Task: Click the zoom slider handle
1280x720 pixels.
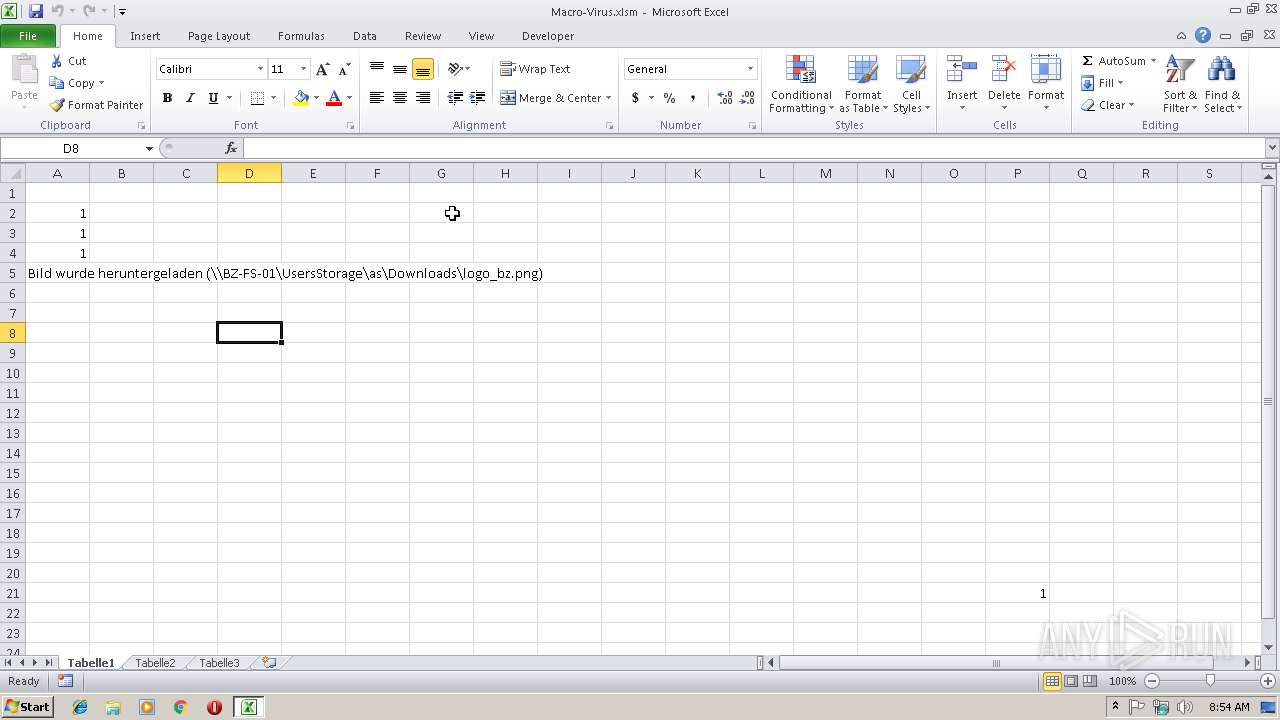Action: (x=1210, y=681)
